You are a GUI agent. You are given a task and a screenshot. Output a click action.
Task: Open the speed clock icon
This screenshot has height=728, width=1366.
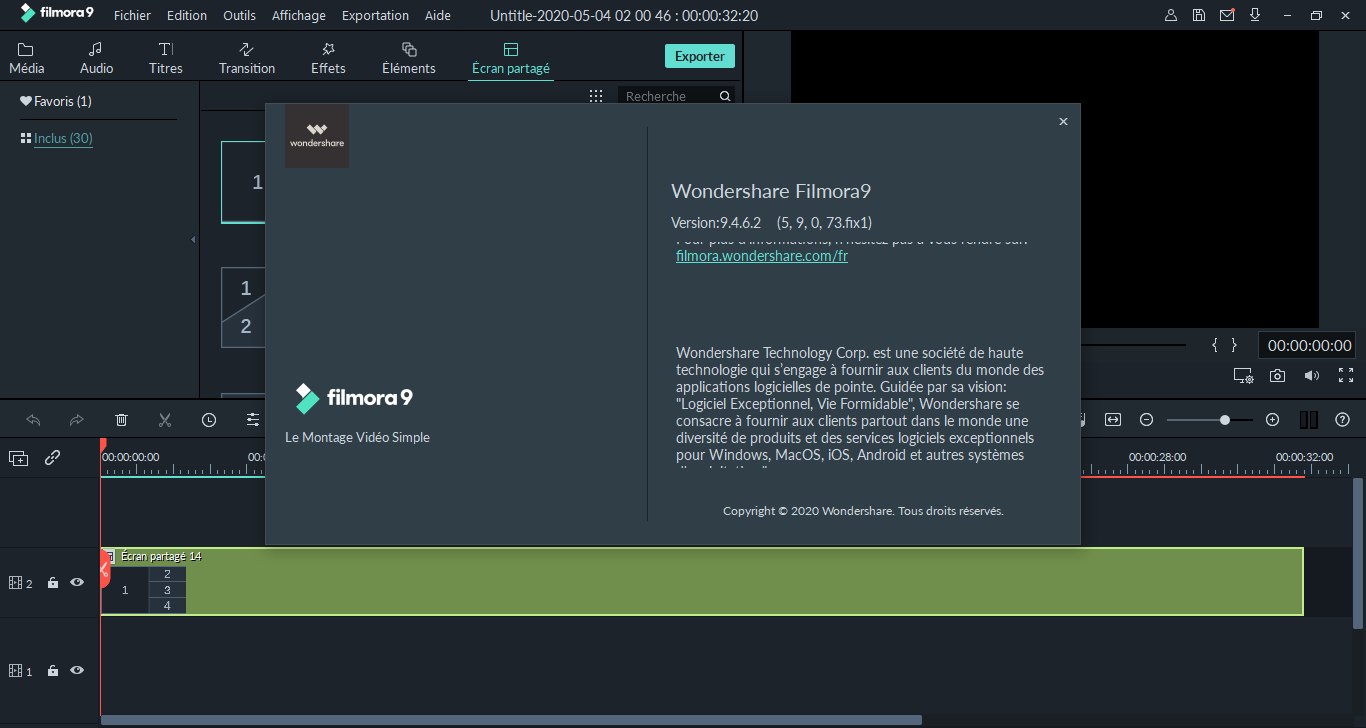209,420
